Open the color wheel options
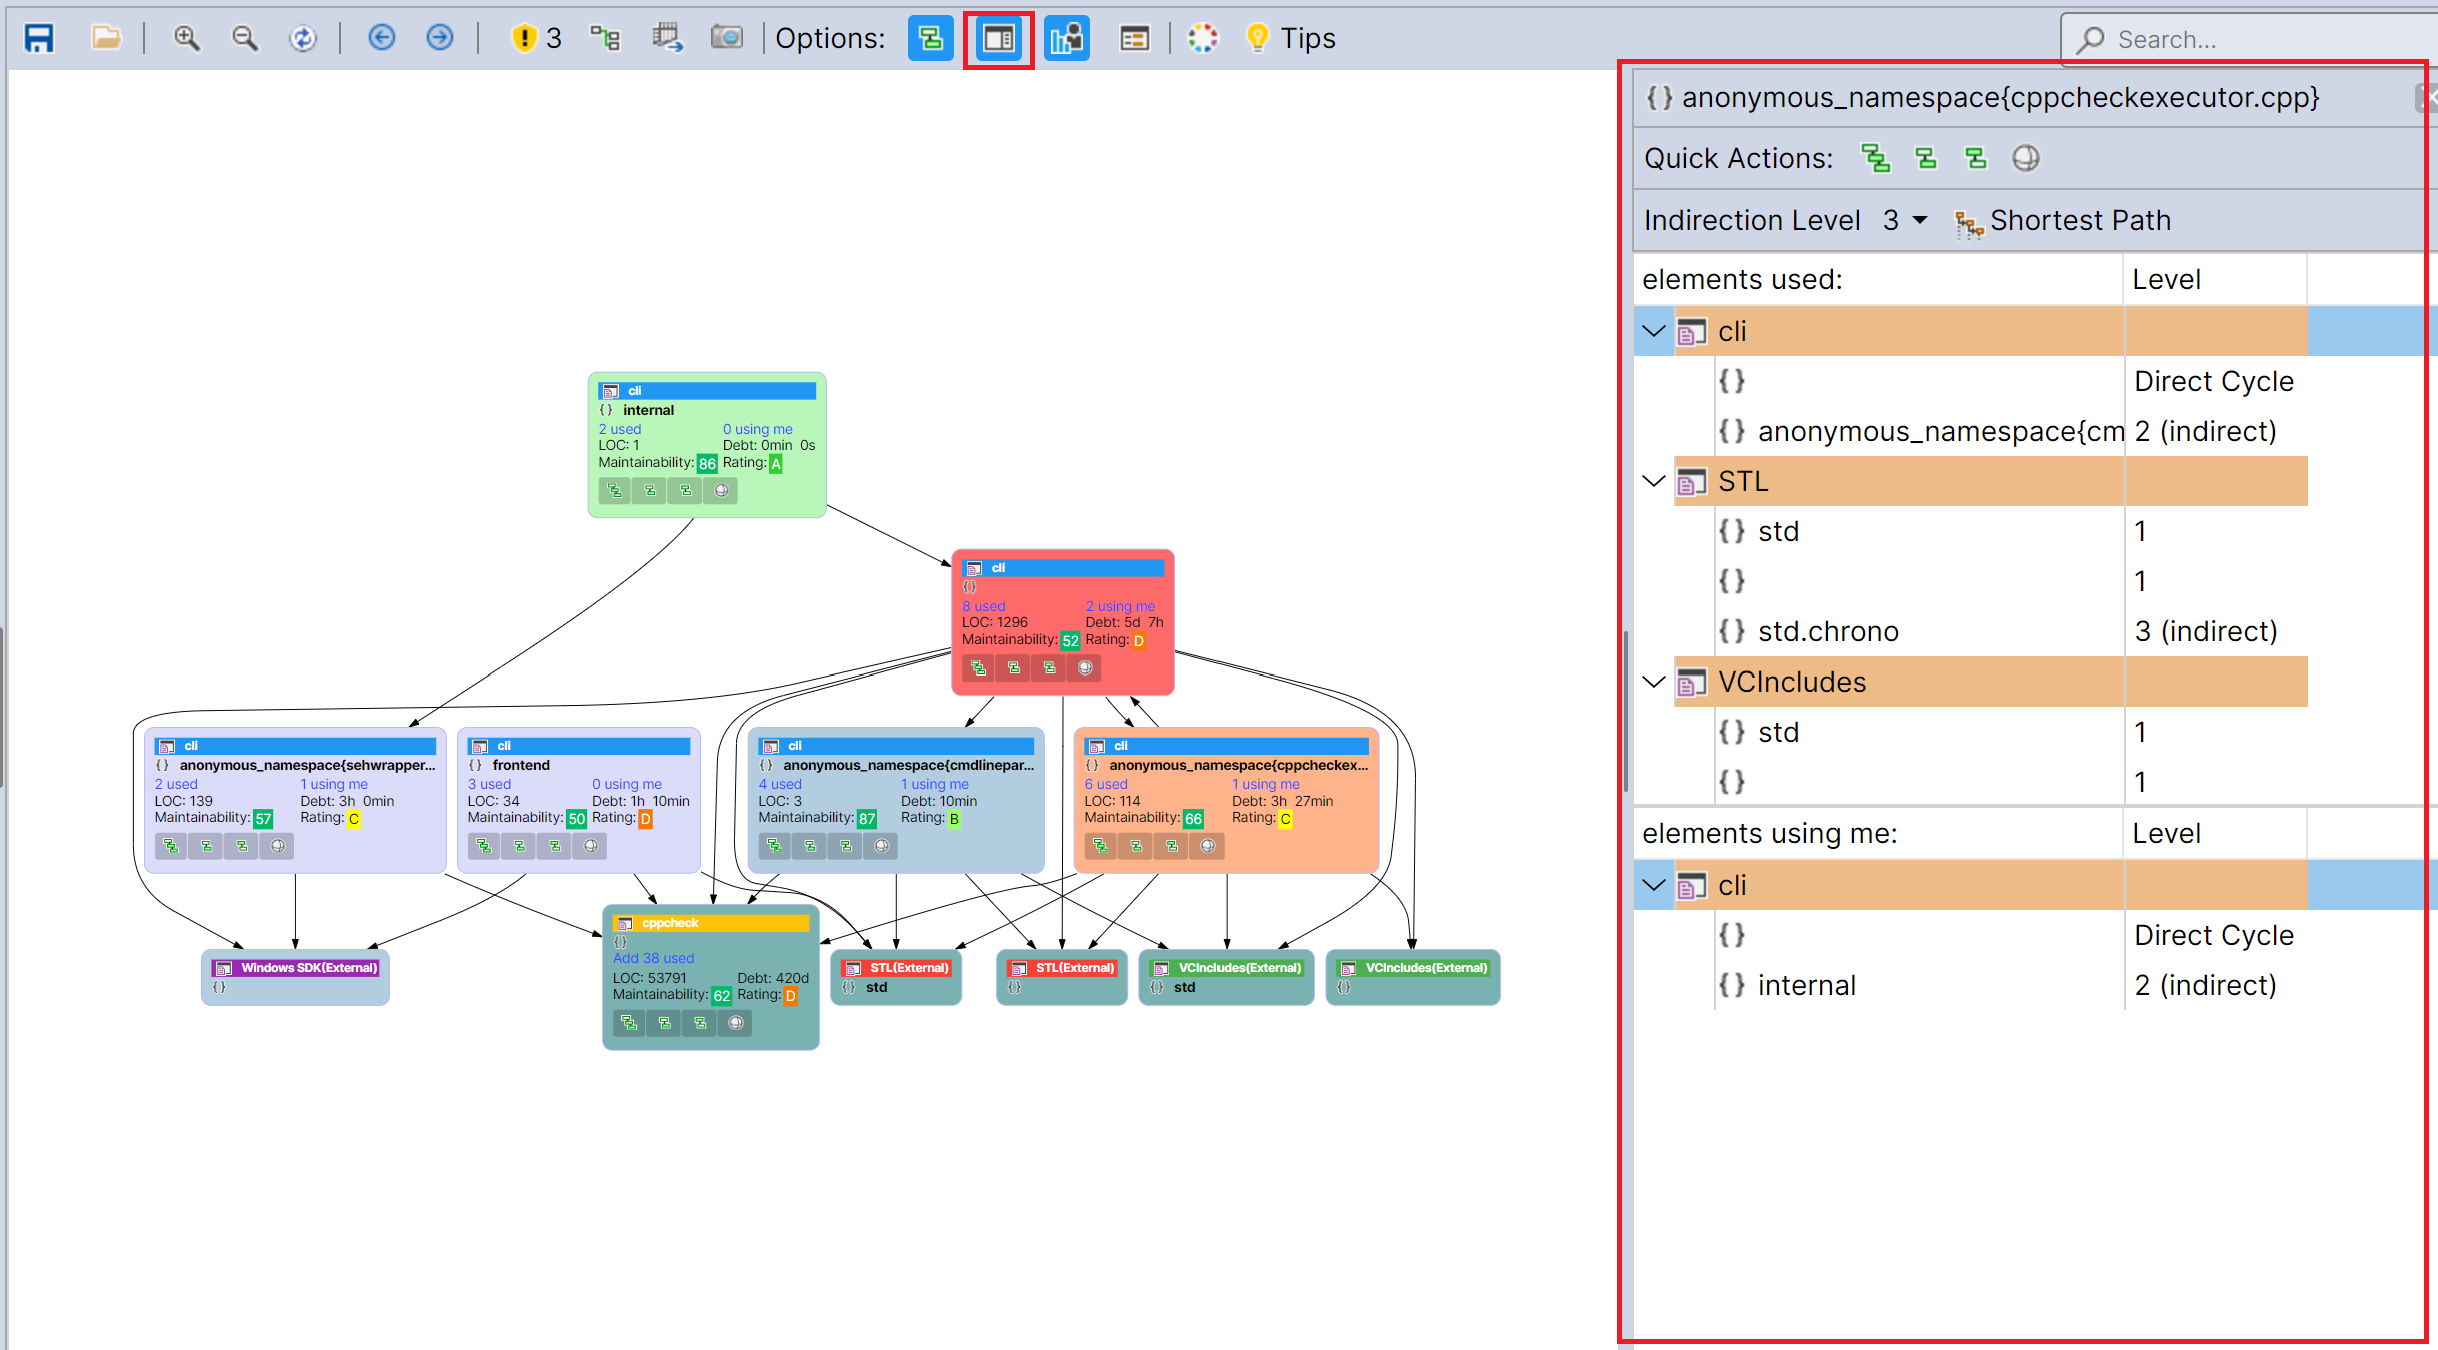 click(x=1202, y=38)
